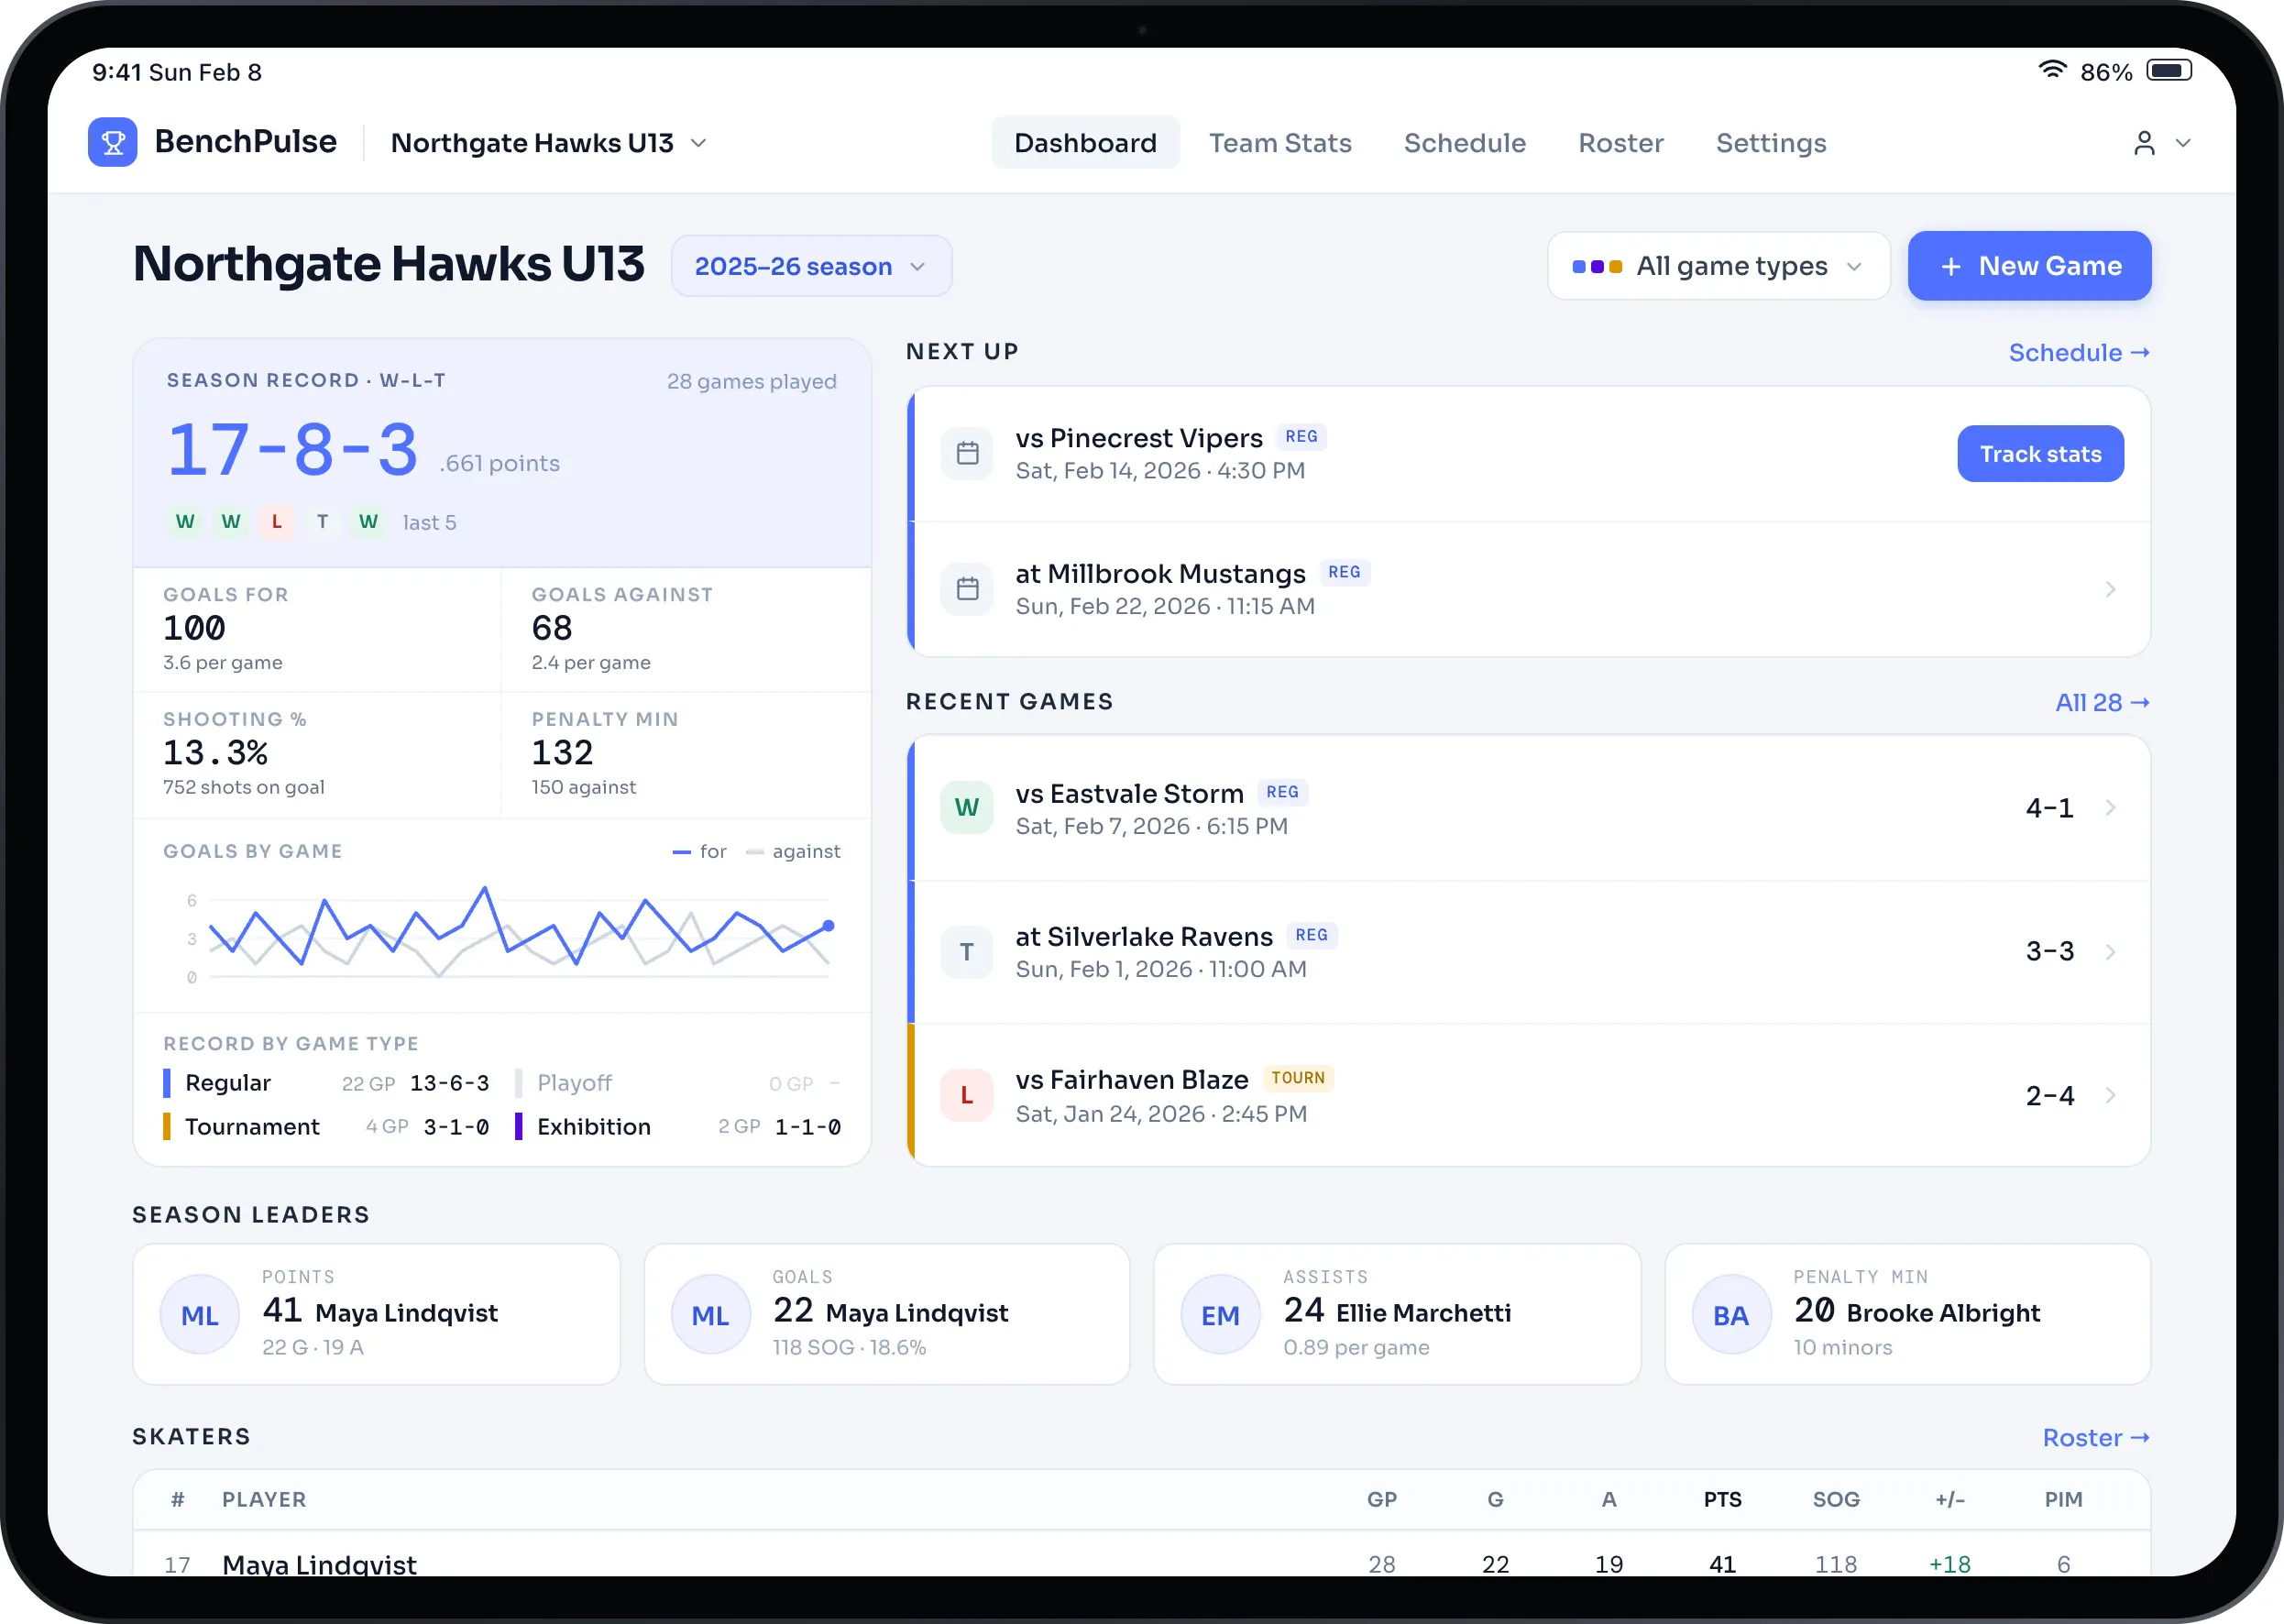The height and width of the screenshot is (1624, 2284).
Task: Click the battery status icon
Action: (2169, 71)
